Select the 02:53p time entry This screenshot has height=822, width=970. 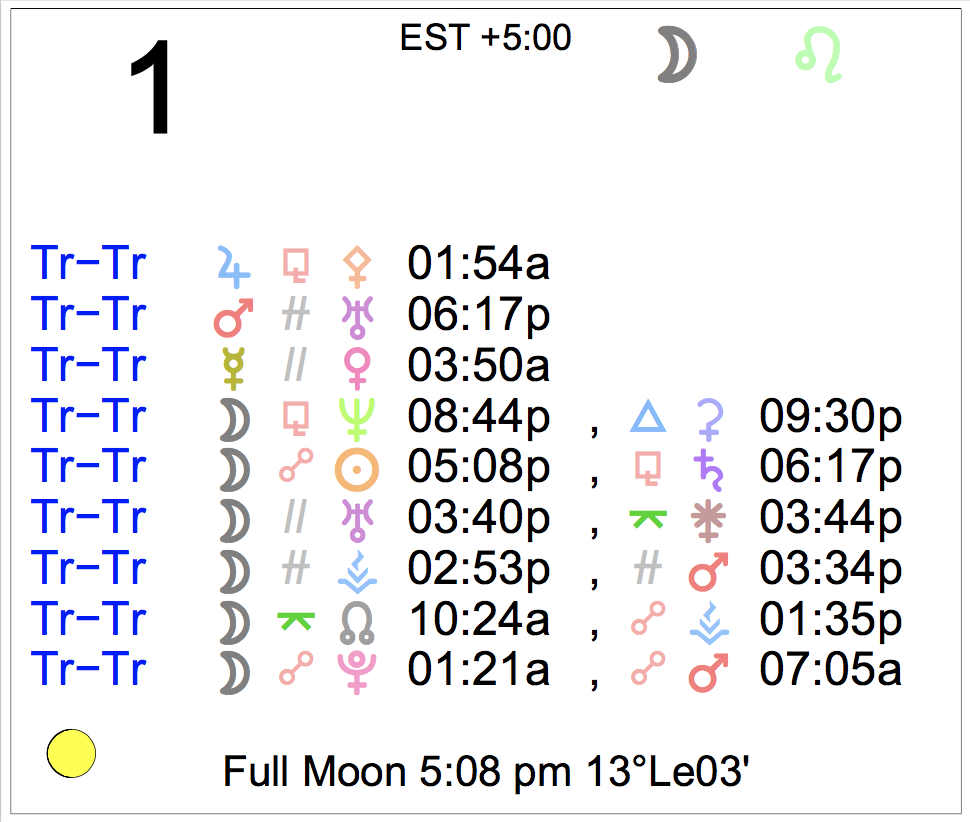click(x=478, y=570)
